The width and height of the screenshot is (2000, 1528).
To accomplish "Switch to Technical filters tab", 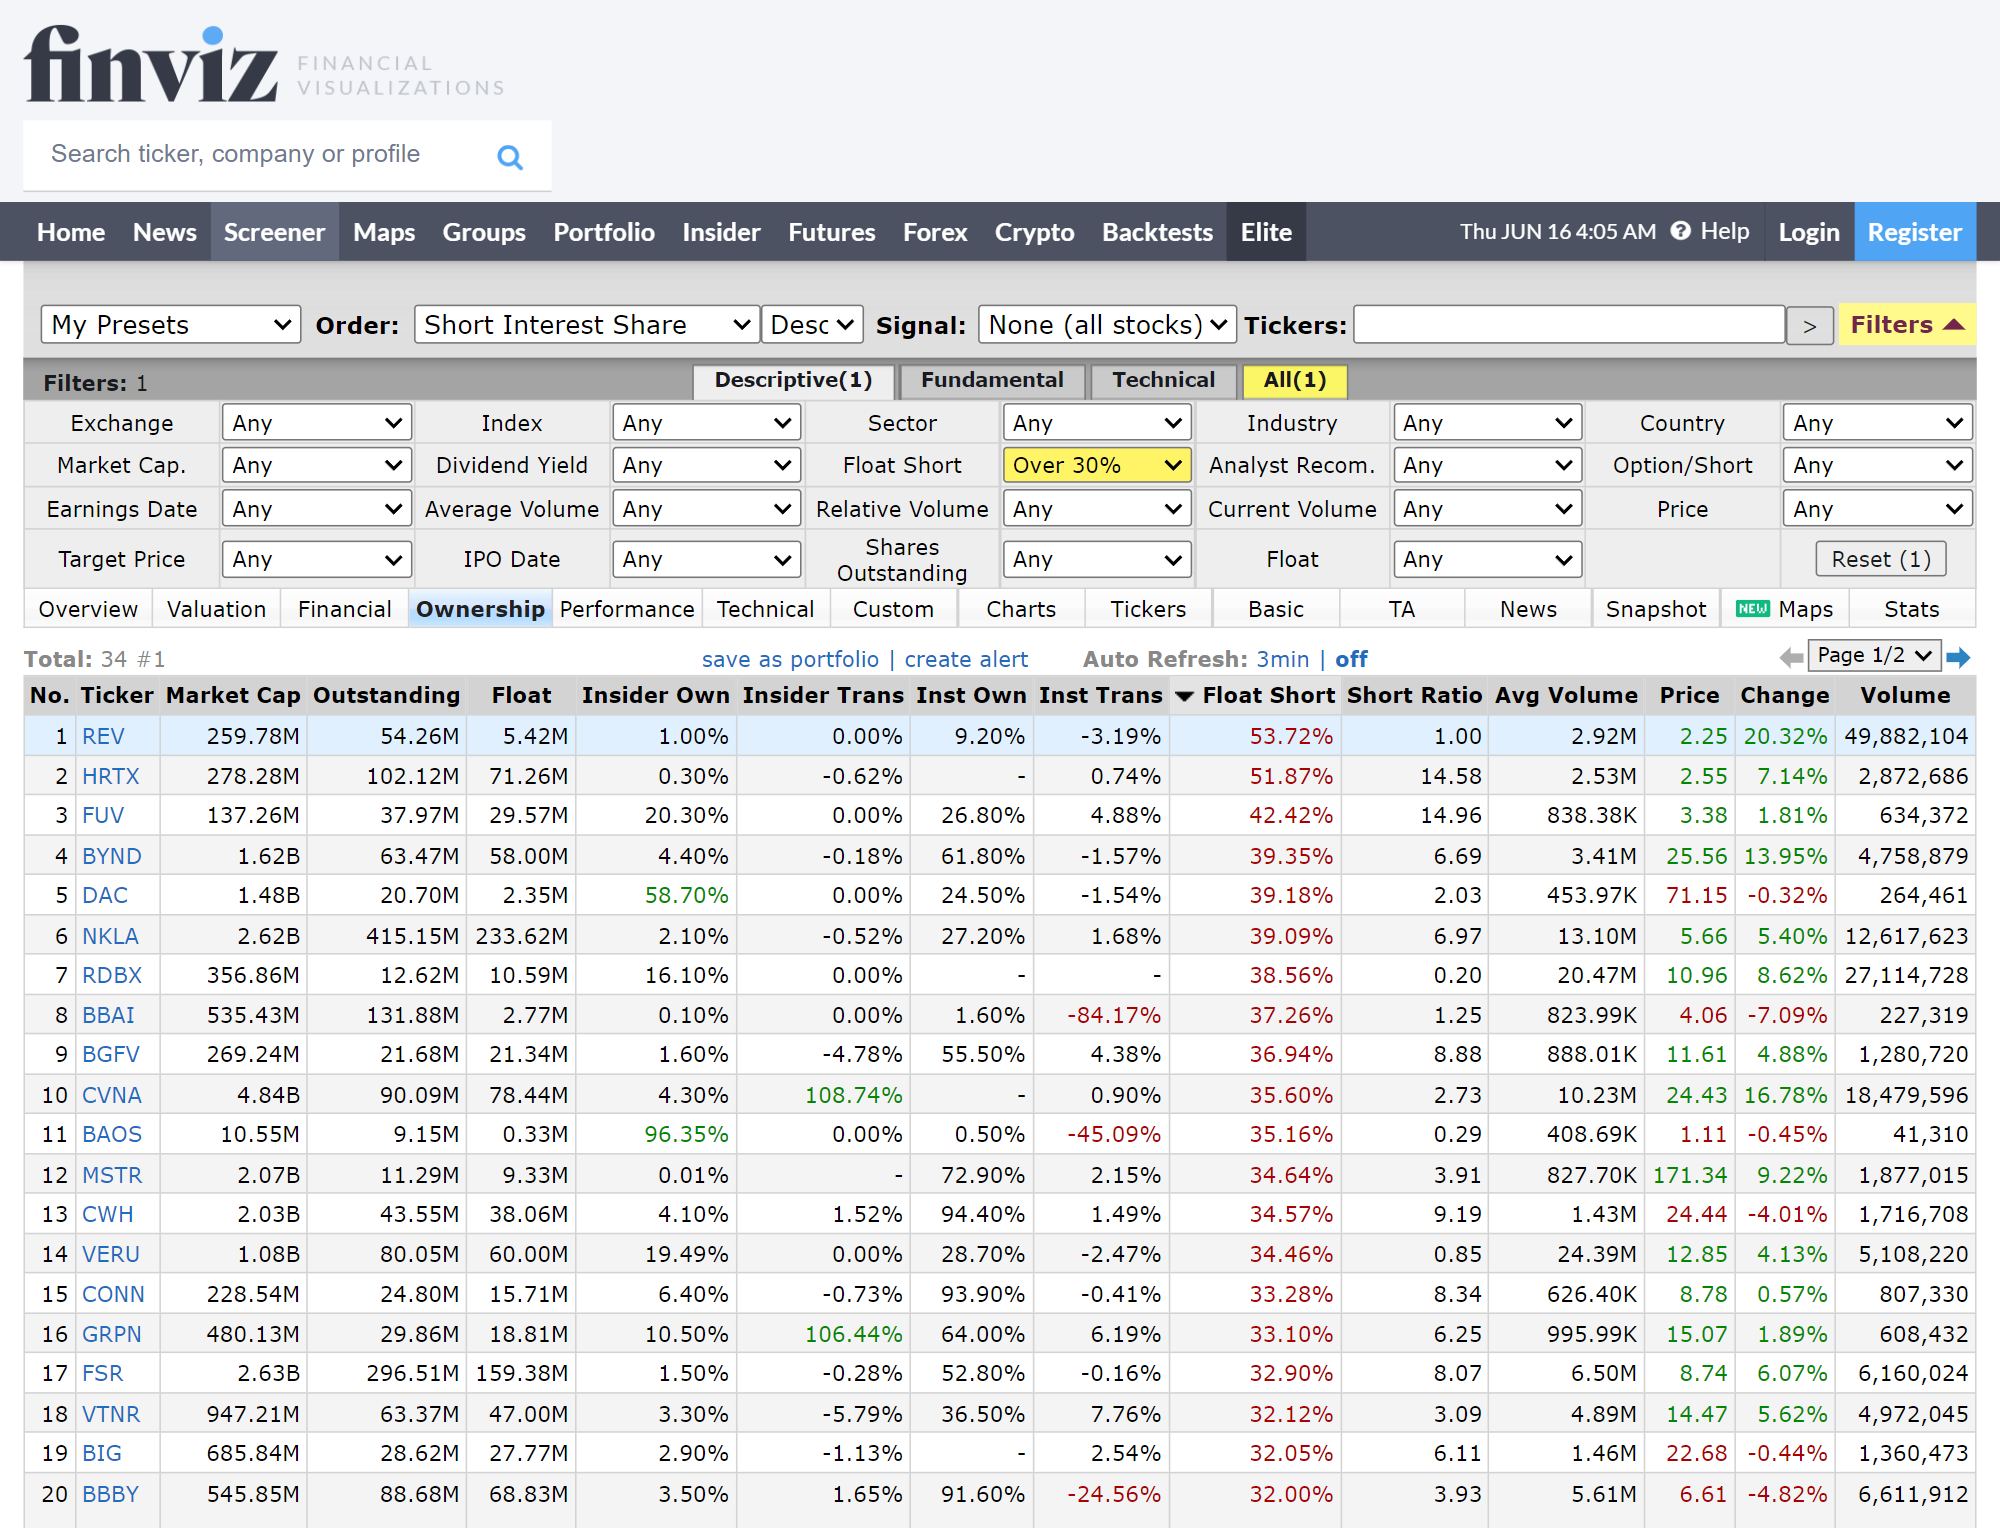I will point(1163,380).
